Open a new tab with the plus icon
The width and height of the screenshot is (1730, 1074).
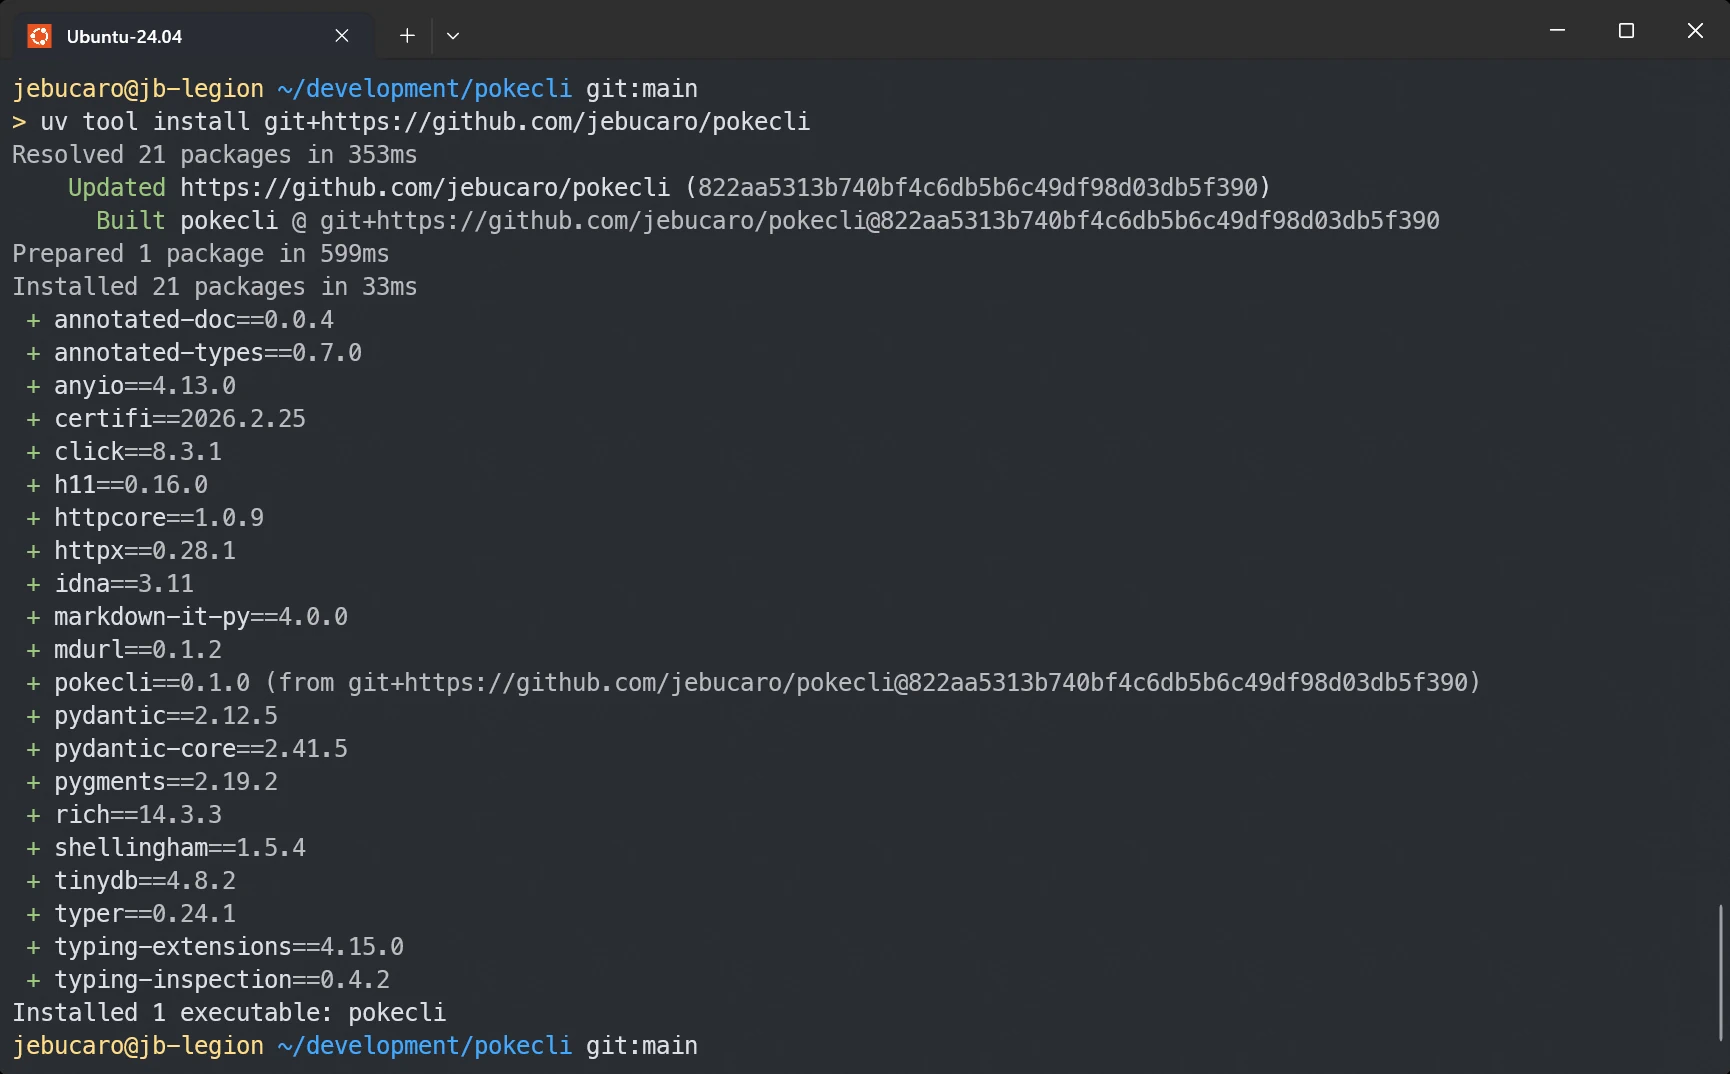coord(406,35)
